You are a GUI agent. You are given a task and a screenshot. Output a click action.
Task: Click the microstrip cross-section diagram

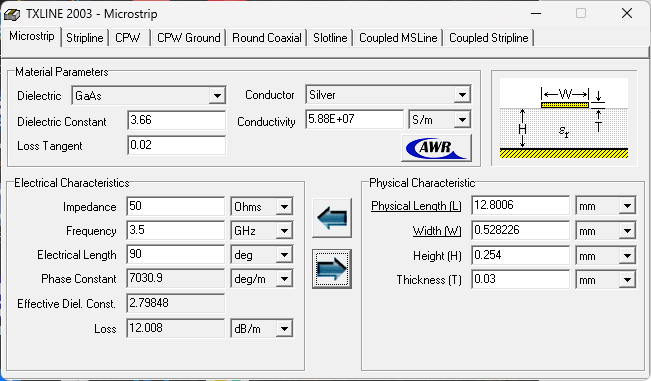564,118
